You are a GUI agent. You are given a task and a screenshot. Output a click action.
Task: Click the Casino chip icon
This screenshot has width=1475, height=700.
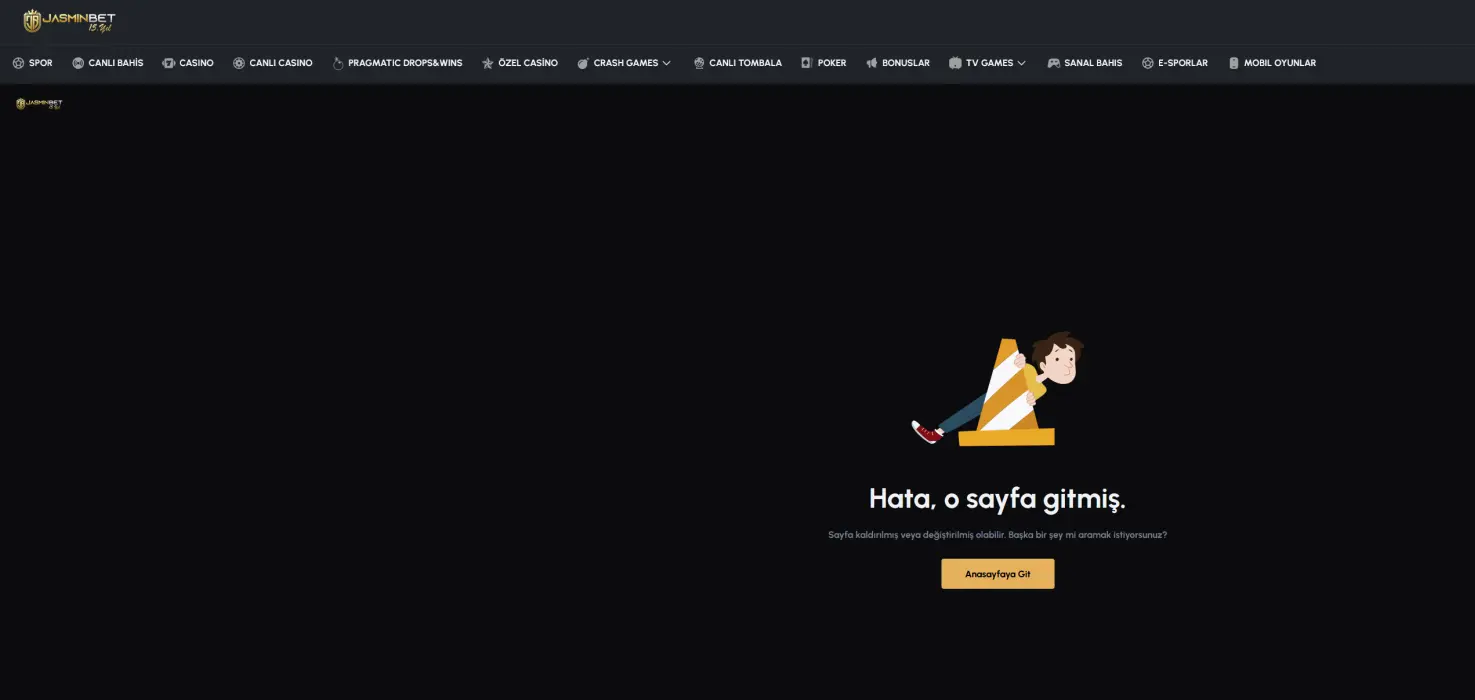click(x=169, y=63)
